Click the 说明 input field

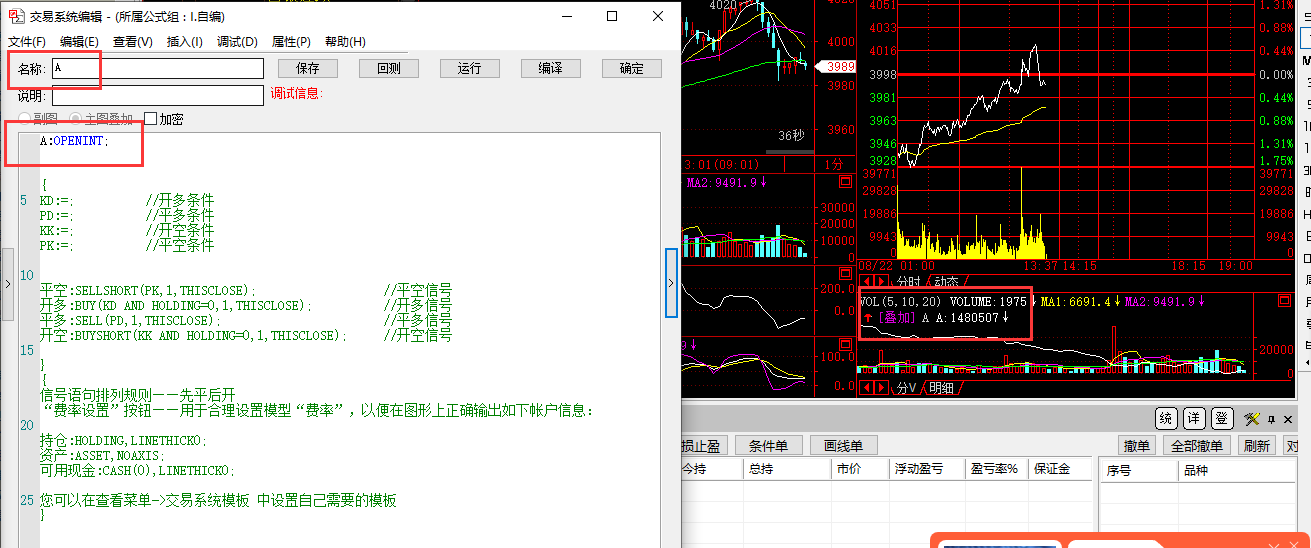pos(158,95)
